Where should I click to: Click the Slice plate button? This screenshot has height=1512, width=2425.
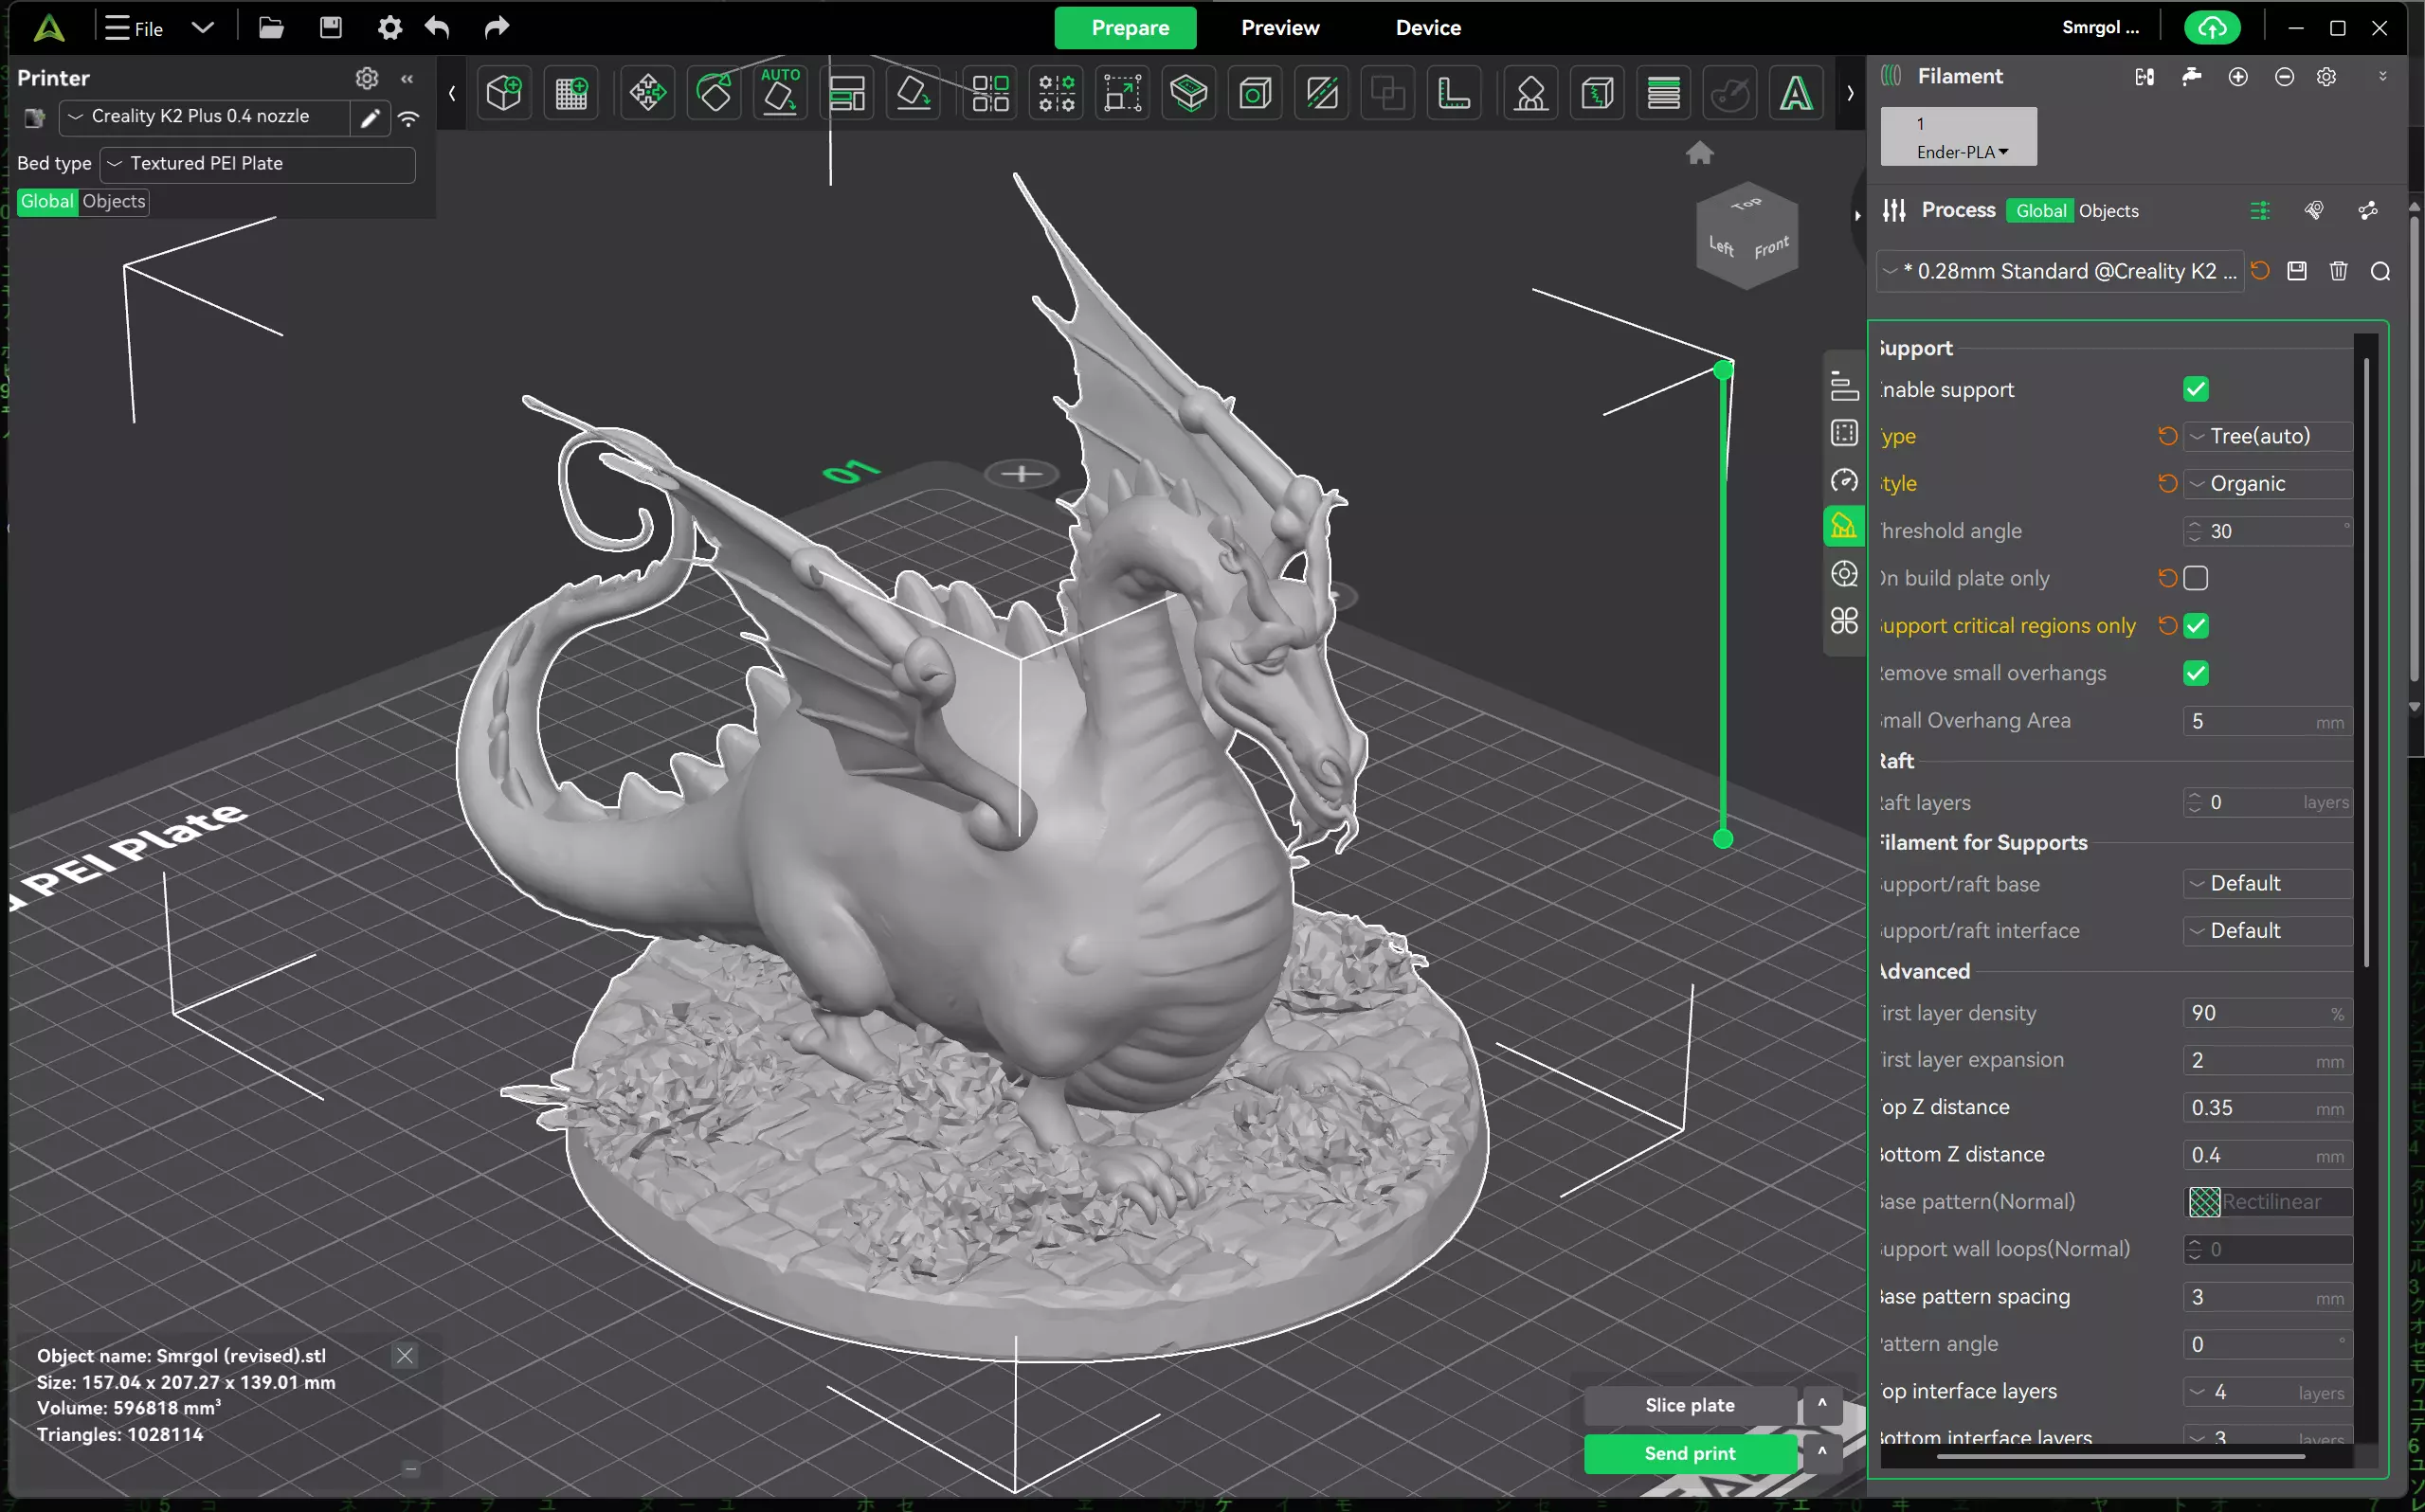pyautogui.click(x=1689, y=1405)
